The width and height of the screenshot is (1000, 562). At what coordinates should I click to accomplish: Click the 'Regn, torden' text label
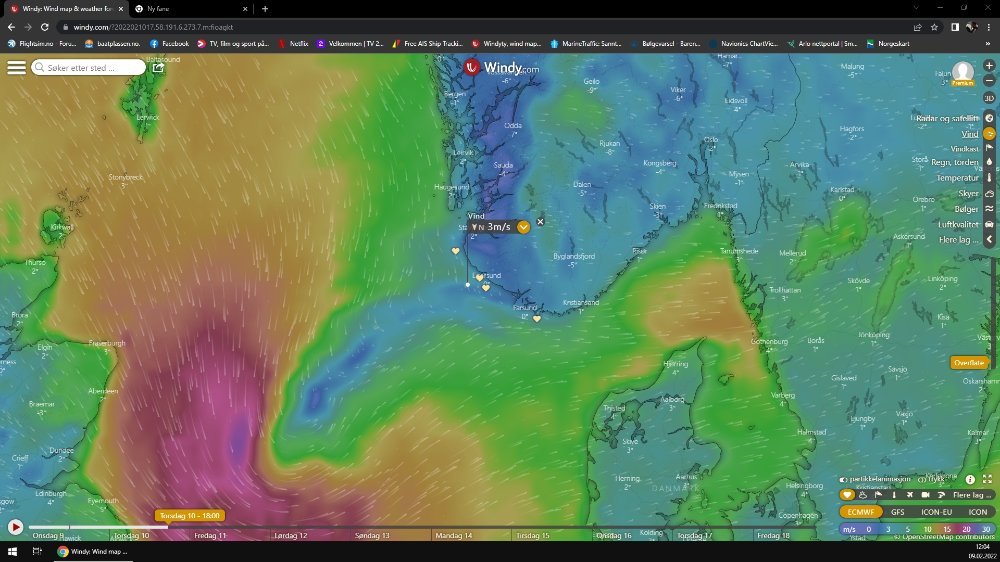[955, 163]
